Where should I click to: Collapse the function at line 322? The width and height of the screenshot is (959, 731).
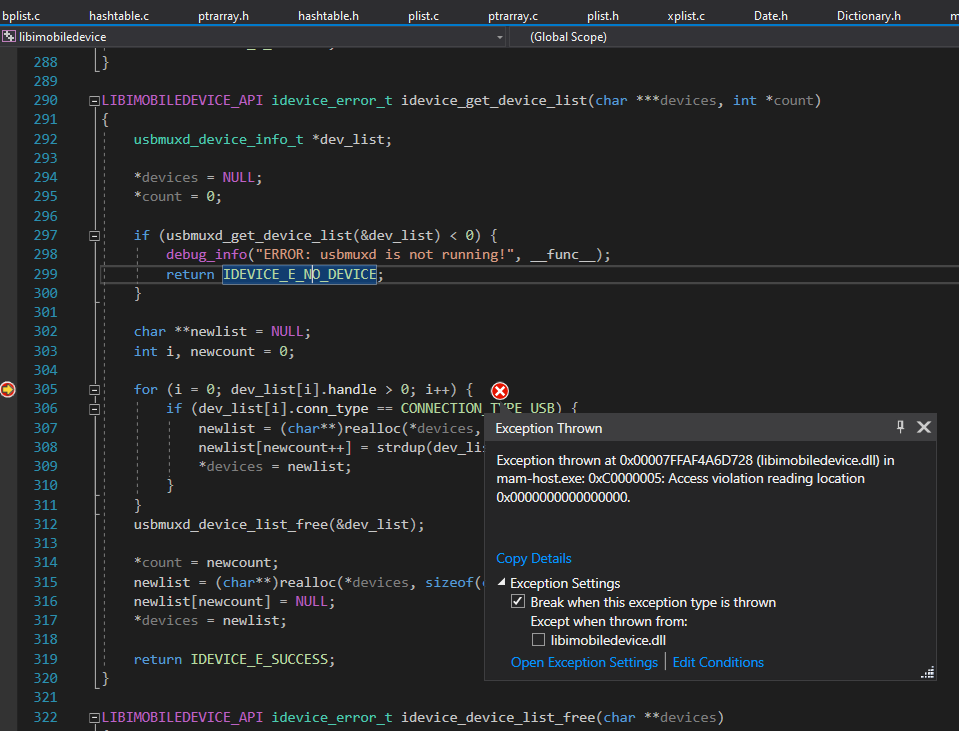coord(93,716)
